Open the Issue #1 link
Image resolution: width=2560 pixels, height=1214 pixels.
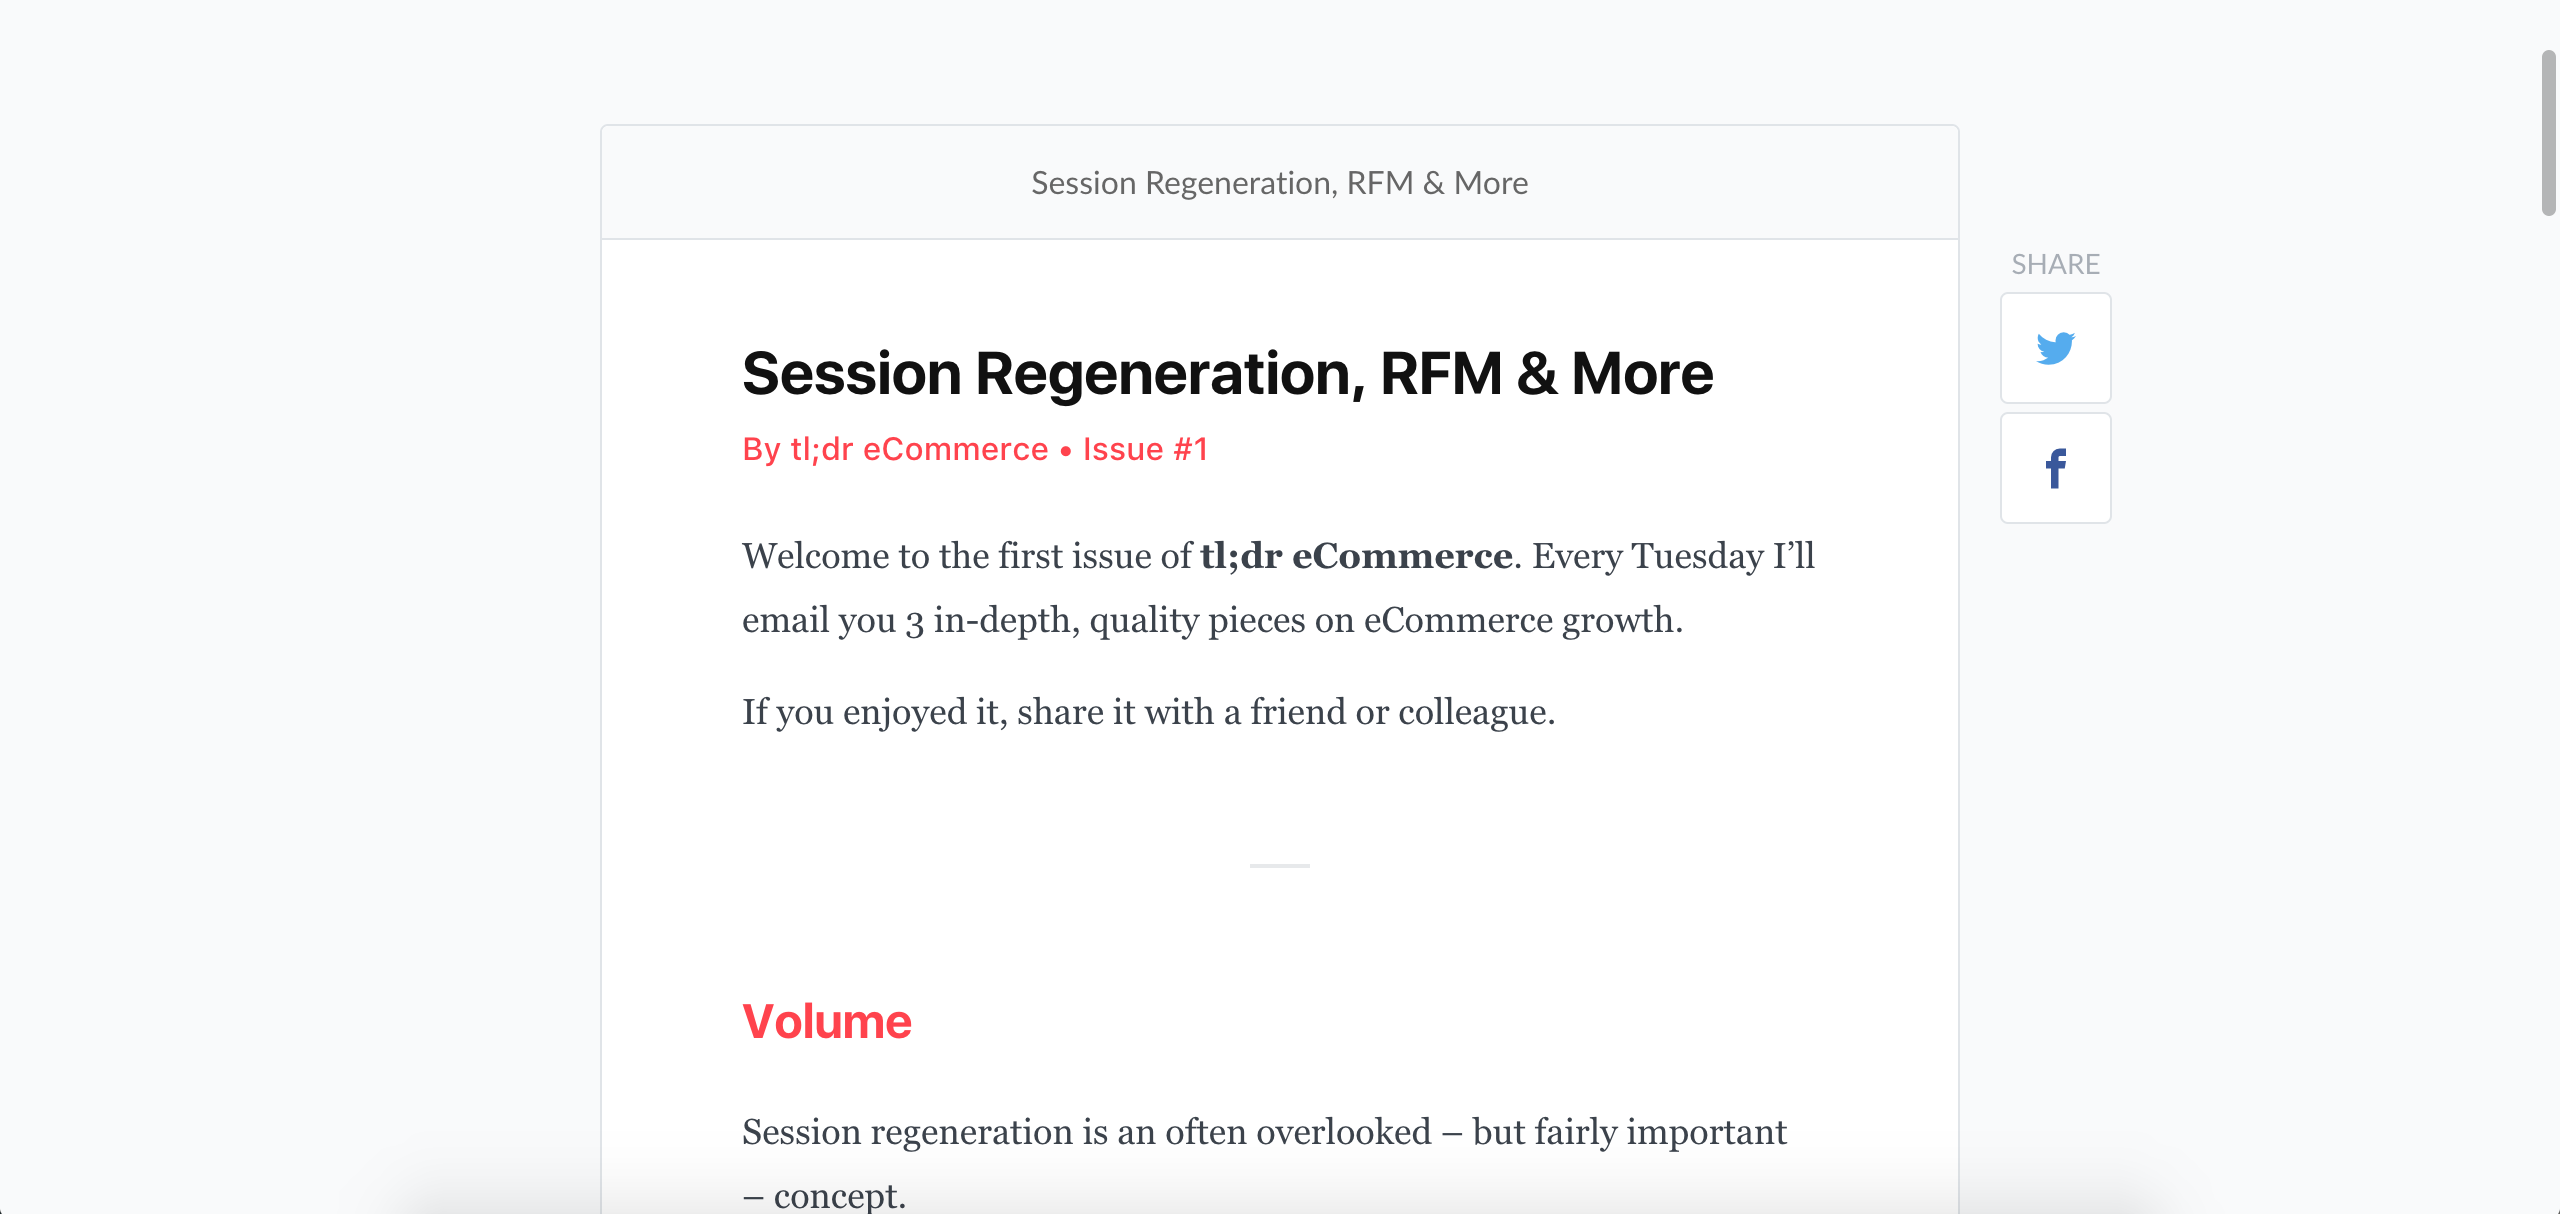click(1146, 449)
